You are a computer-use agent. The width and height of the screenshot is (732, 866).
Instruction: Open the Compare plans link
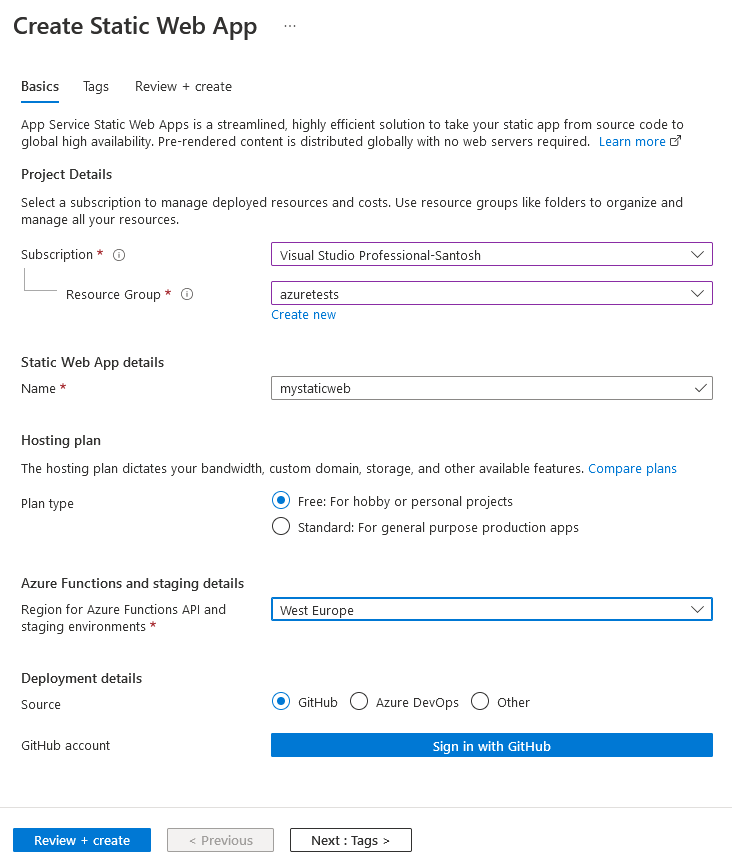[x=632, y=469]
